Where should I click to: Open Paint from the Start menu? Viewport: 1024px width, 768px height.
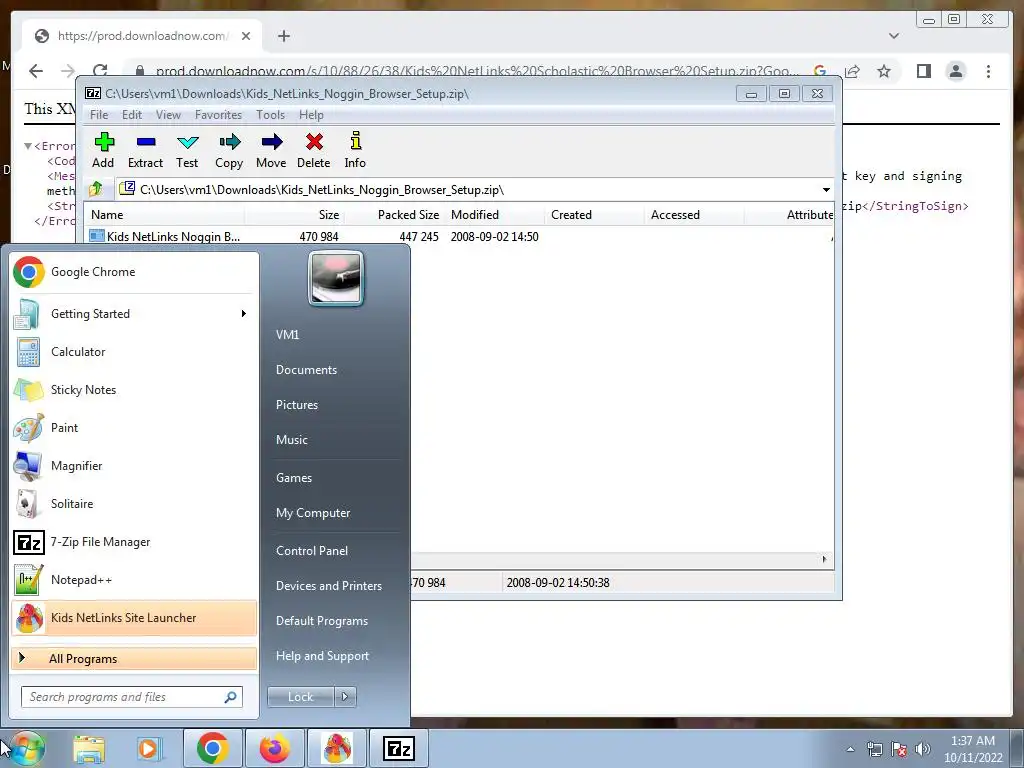pyautogui.click(x=134, y=428)
